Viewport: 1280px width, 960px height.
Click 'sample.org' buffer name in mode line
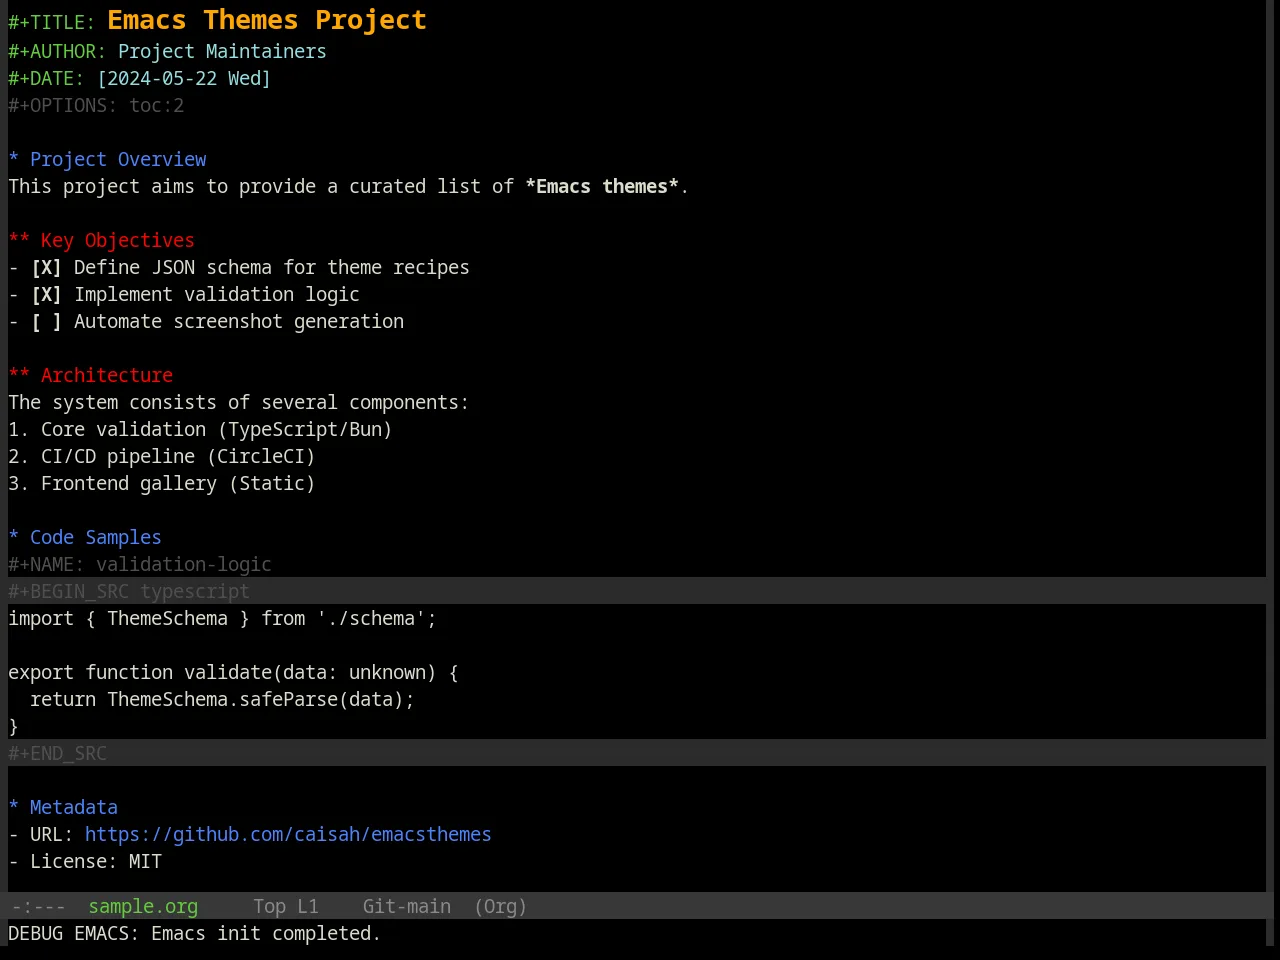coord(143,907)
